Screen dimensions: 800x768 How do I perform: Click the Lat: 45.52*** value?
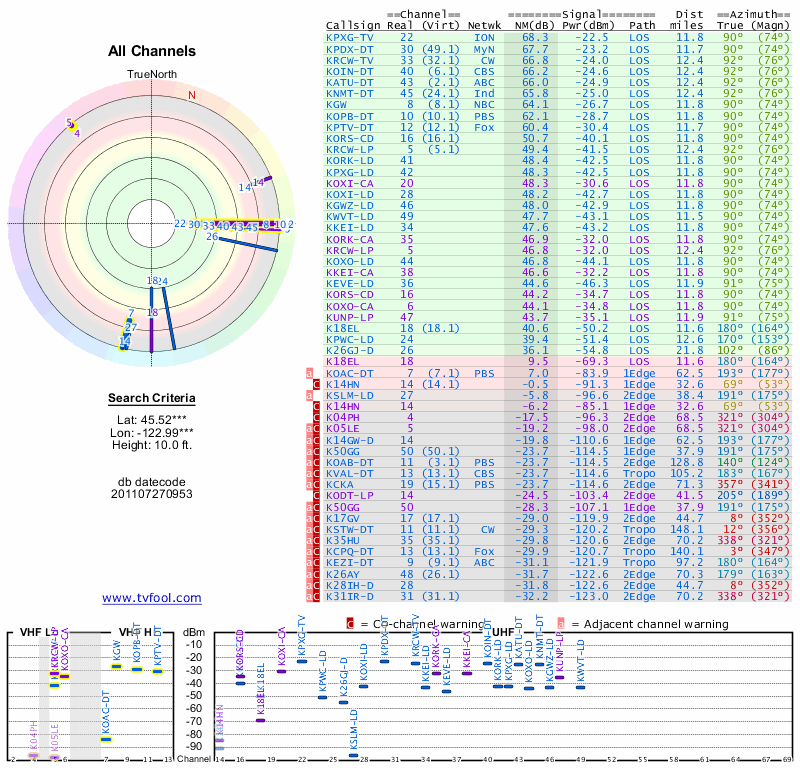[152, 420]
